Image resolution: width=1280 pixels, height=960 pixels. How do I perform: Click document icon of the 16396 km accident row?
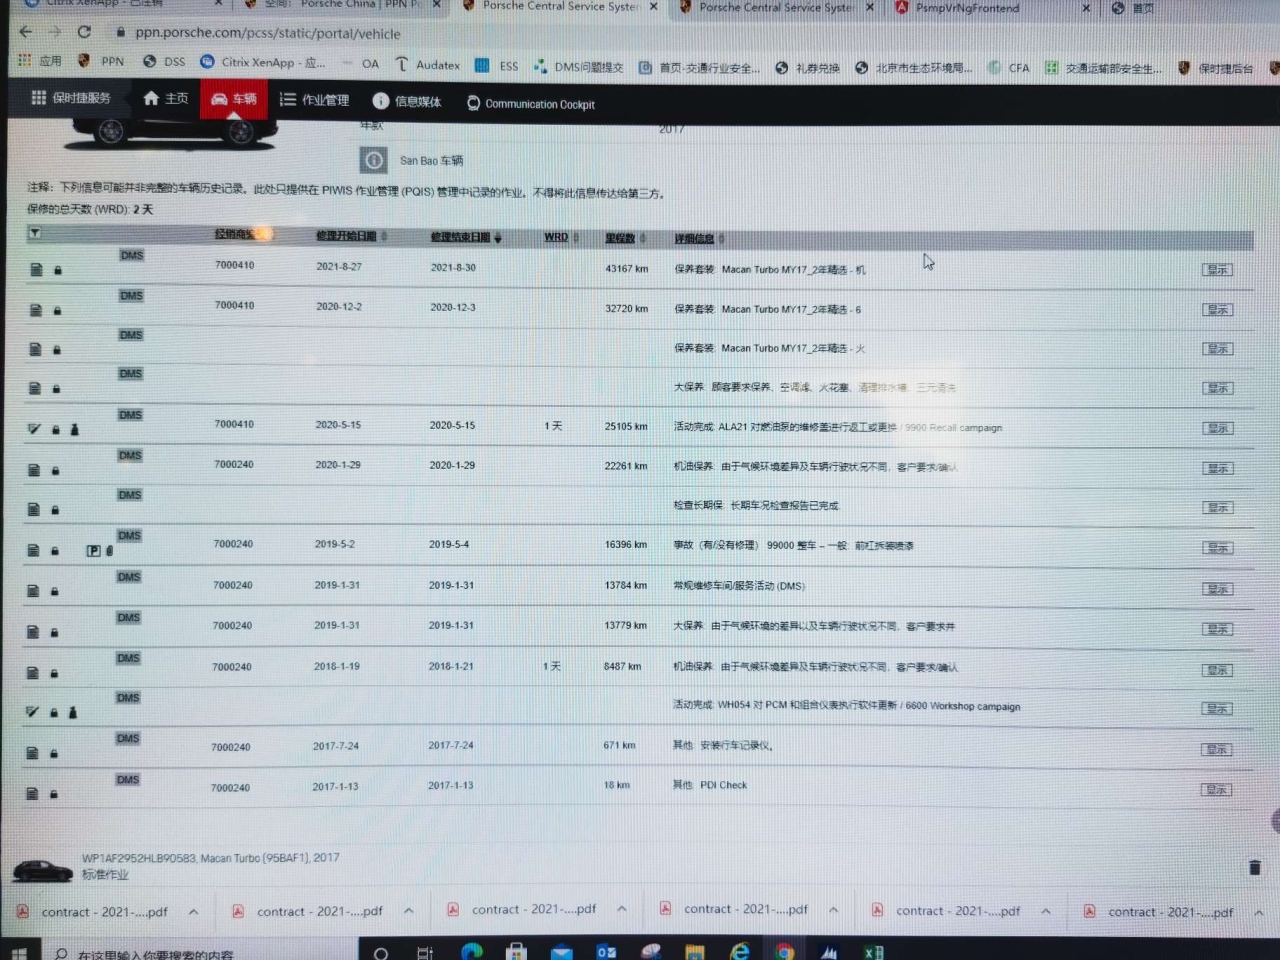33,550
